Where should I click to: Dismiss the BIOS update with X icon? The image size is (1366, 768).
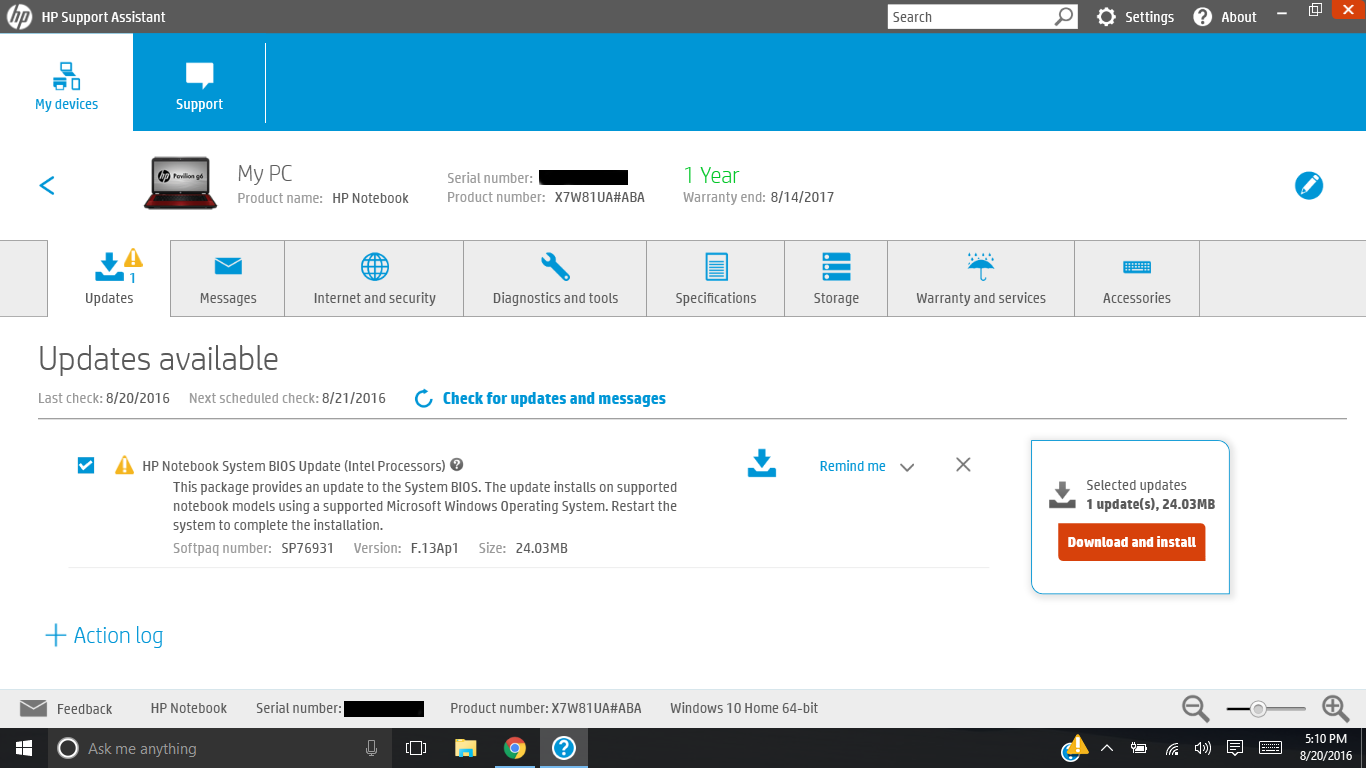tap(963, 465)
